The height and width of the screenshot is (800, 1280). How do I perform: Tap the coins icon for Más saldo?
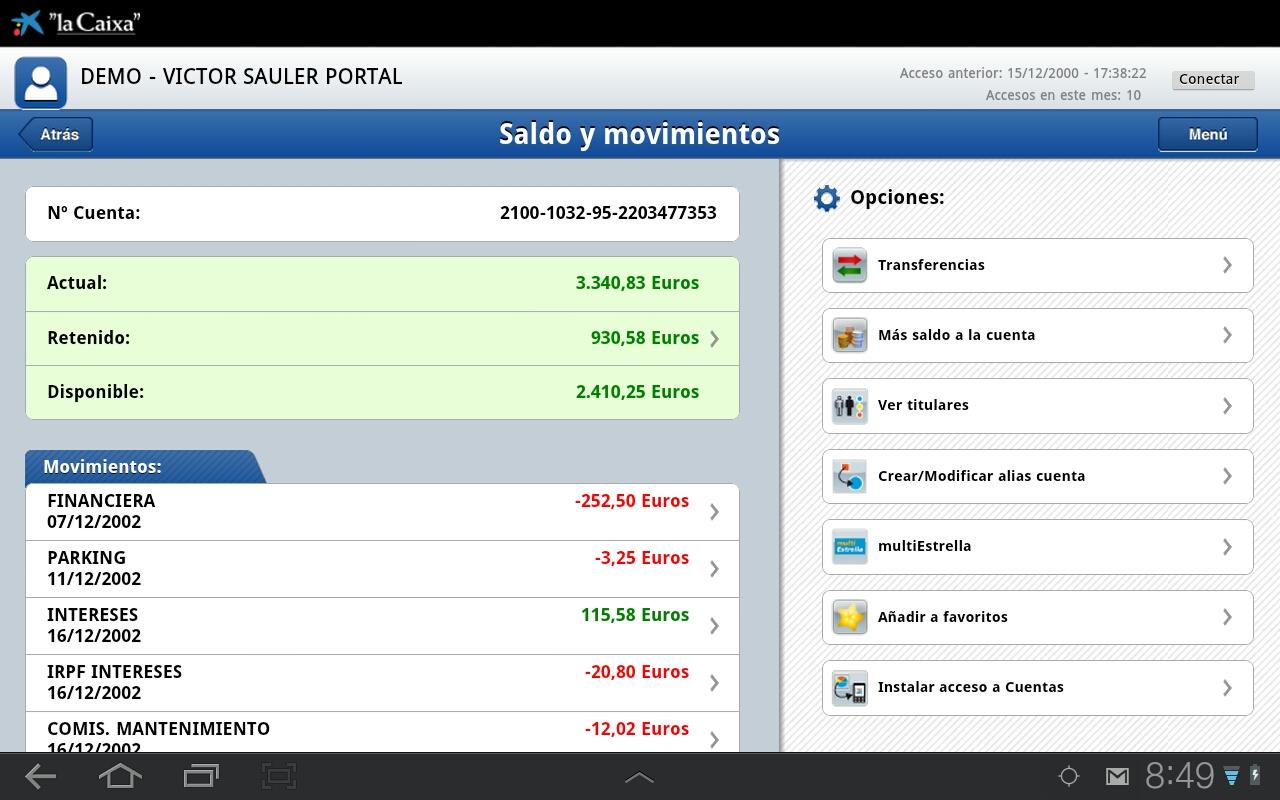(849, 335)
